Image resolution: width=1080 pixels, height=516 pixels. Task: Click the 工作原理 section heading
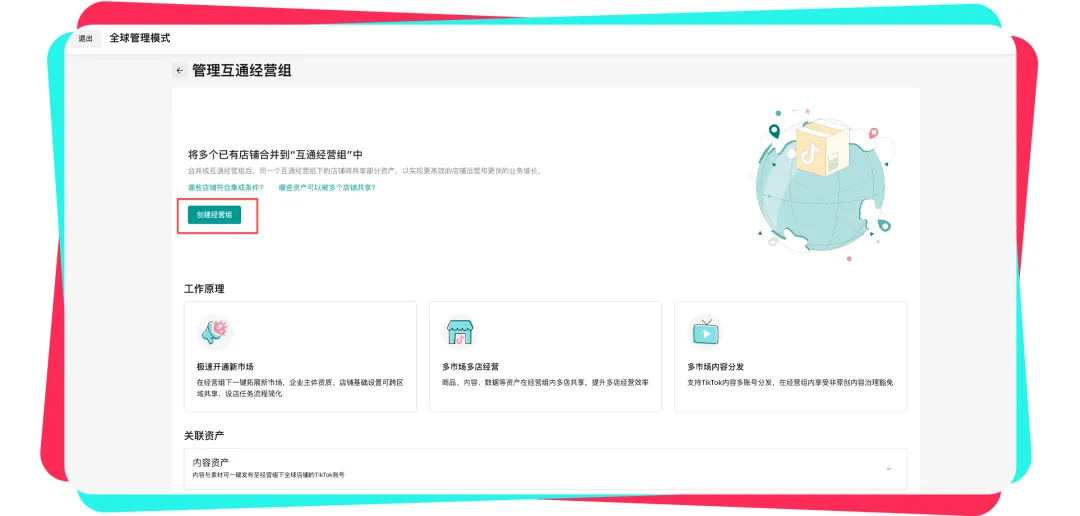pos(204,289)
